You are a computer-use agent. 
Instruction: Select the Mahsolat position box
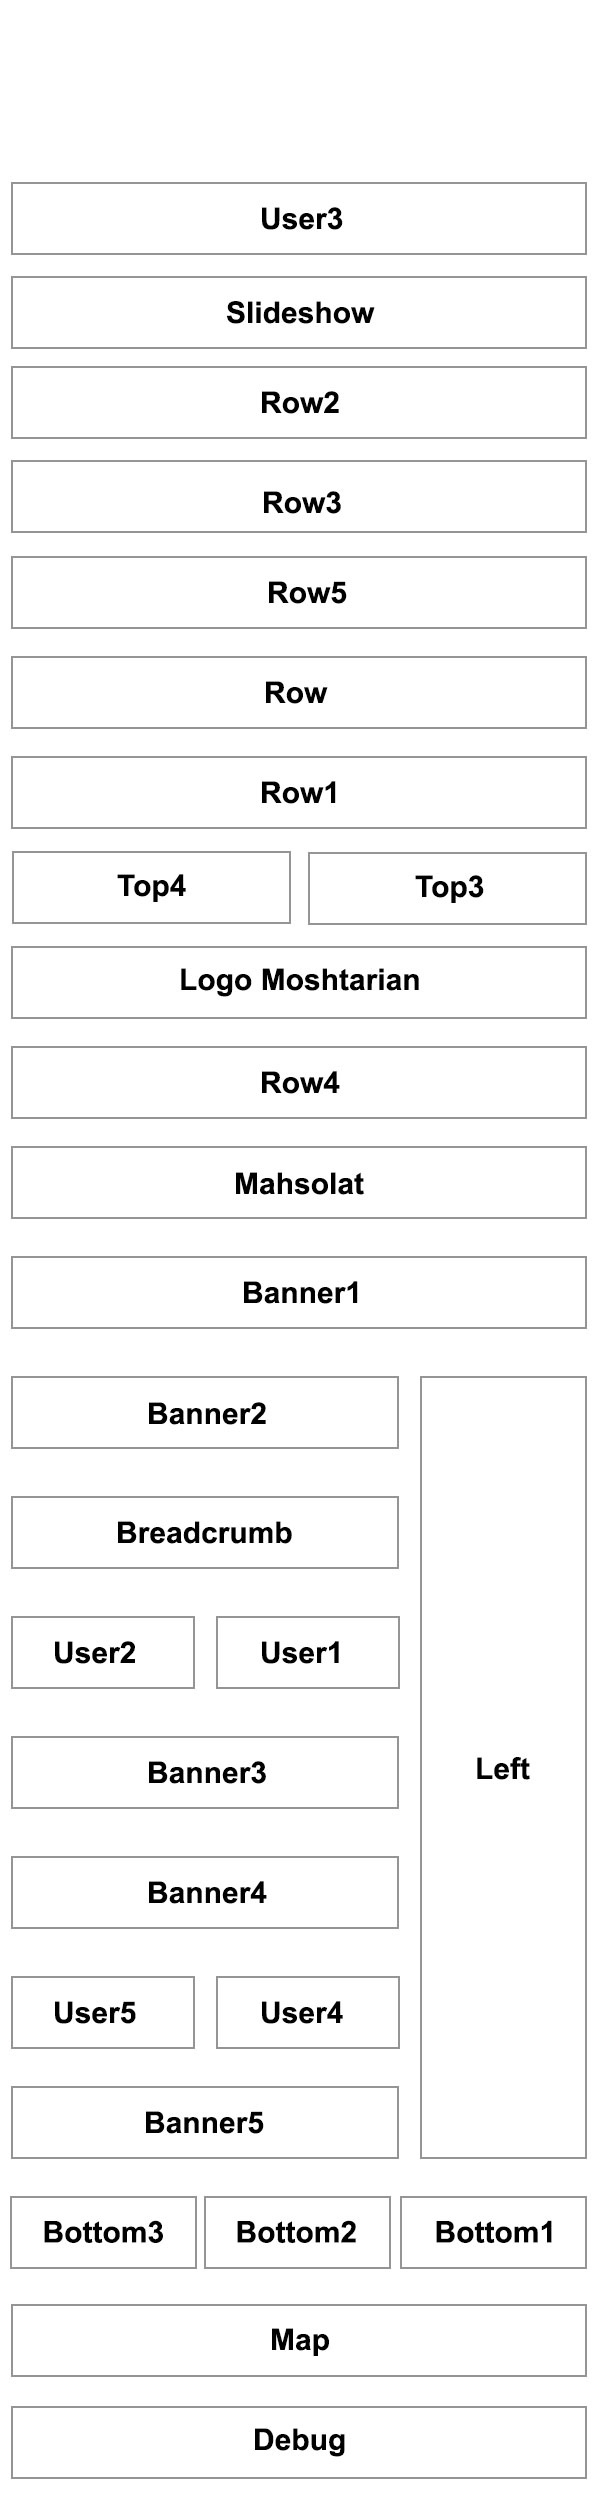coord(299,1183)
